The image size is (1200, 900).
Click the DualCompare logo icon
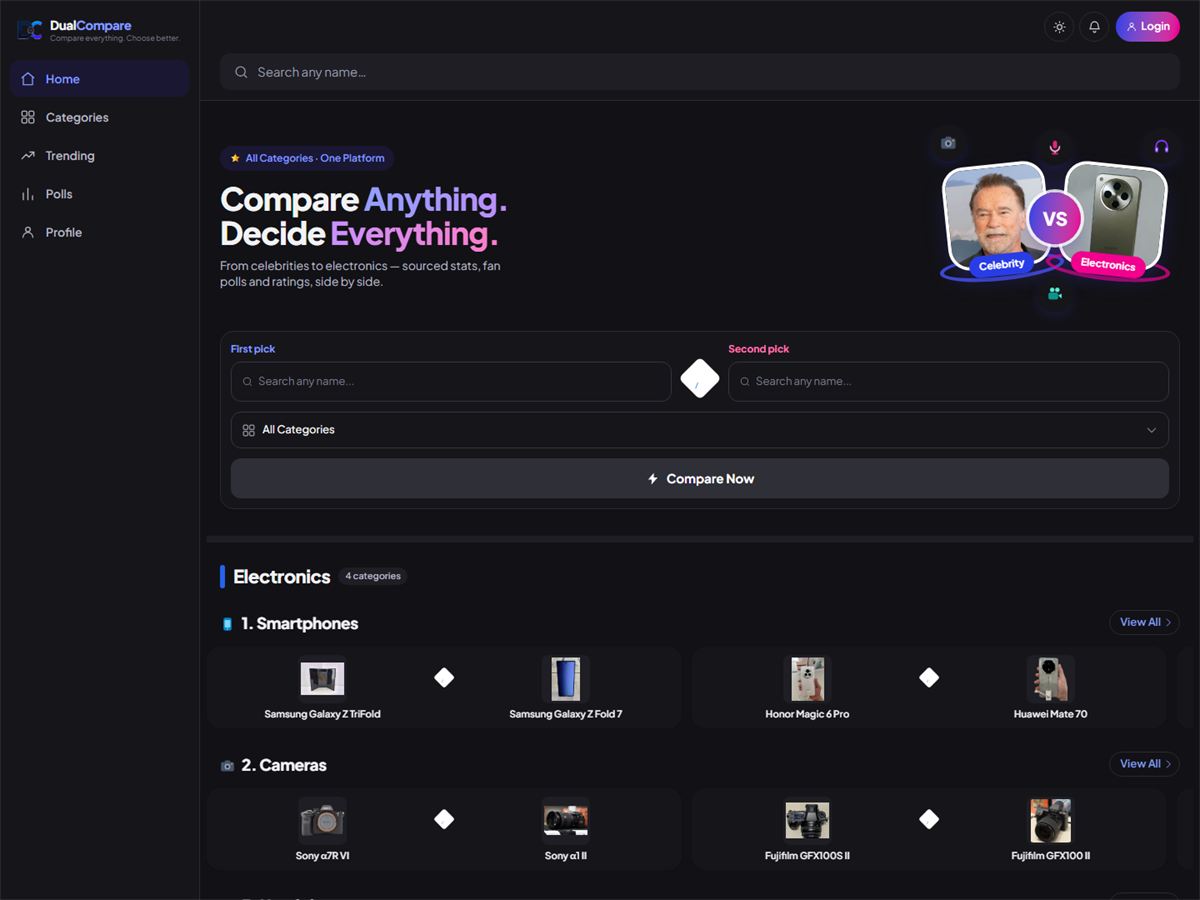[30, 30]
